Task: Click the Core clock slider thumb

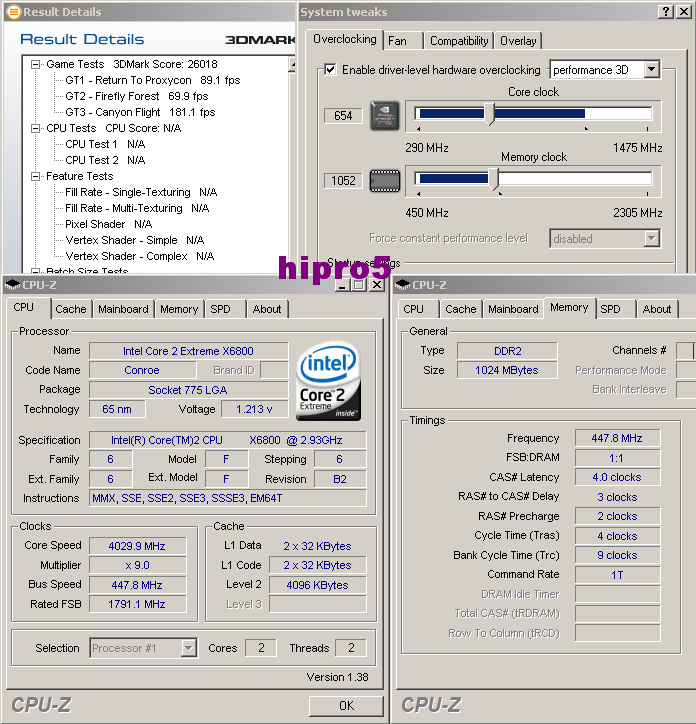Action: pyautogui.click(x=489, y=114)
